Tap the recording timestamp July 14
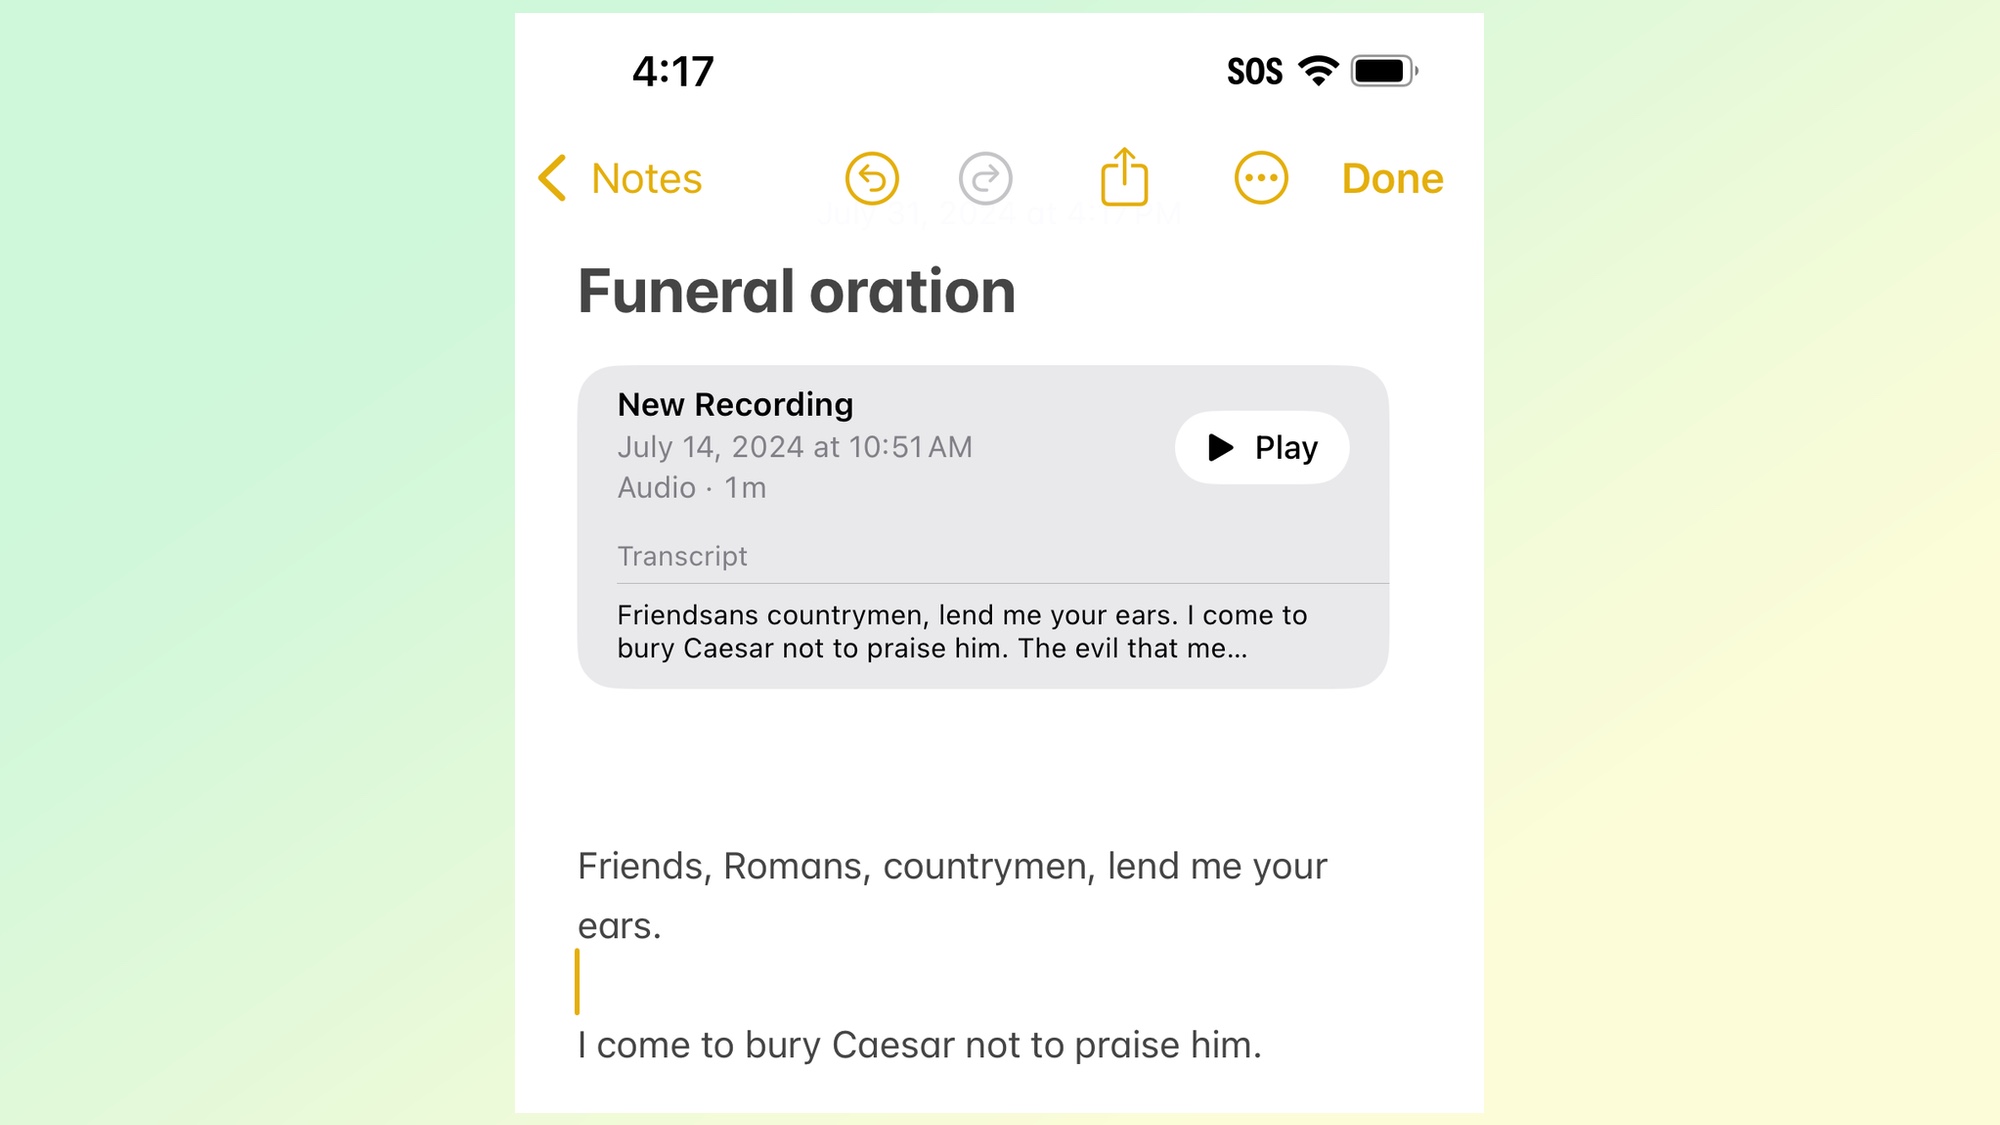This screenshot has width=2000, height=1125. 795,445
